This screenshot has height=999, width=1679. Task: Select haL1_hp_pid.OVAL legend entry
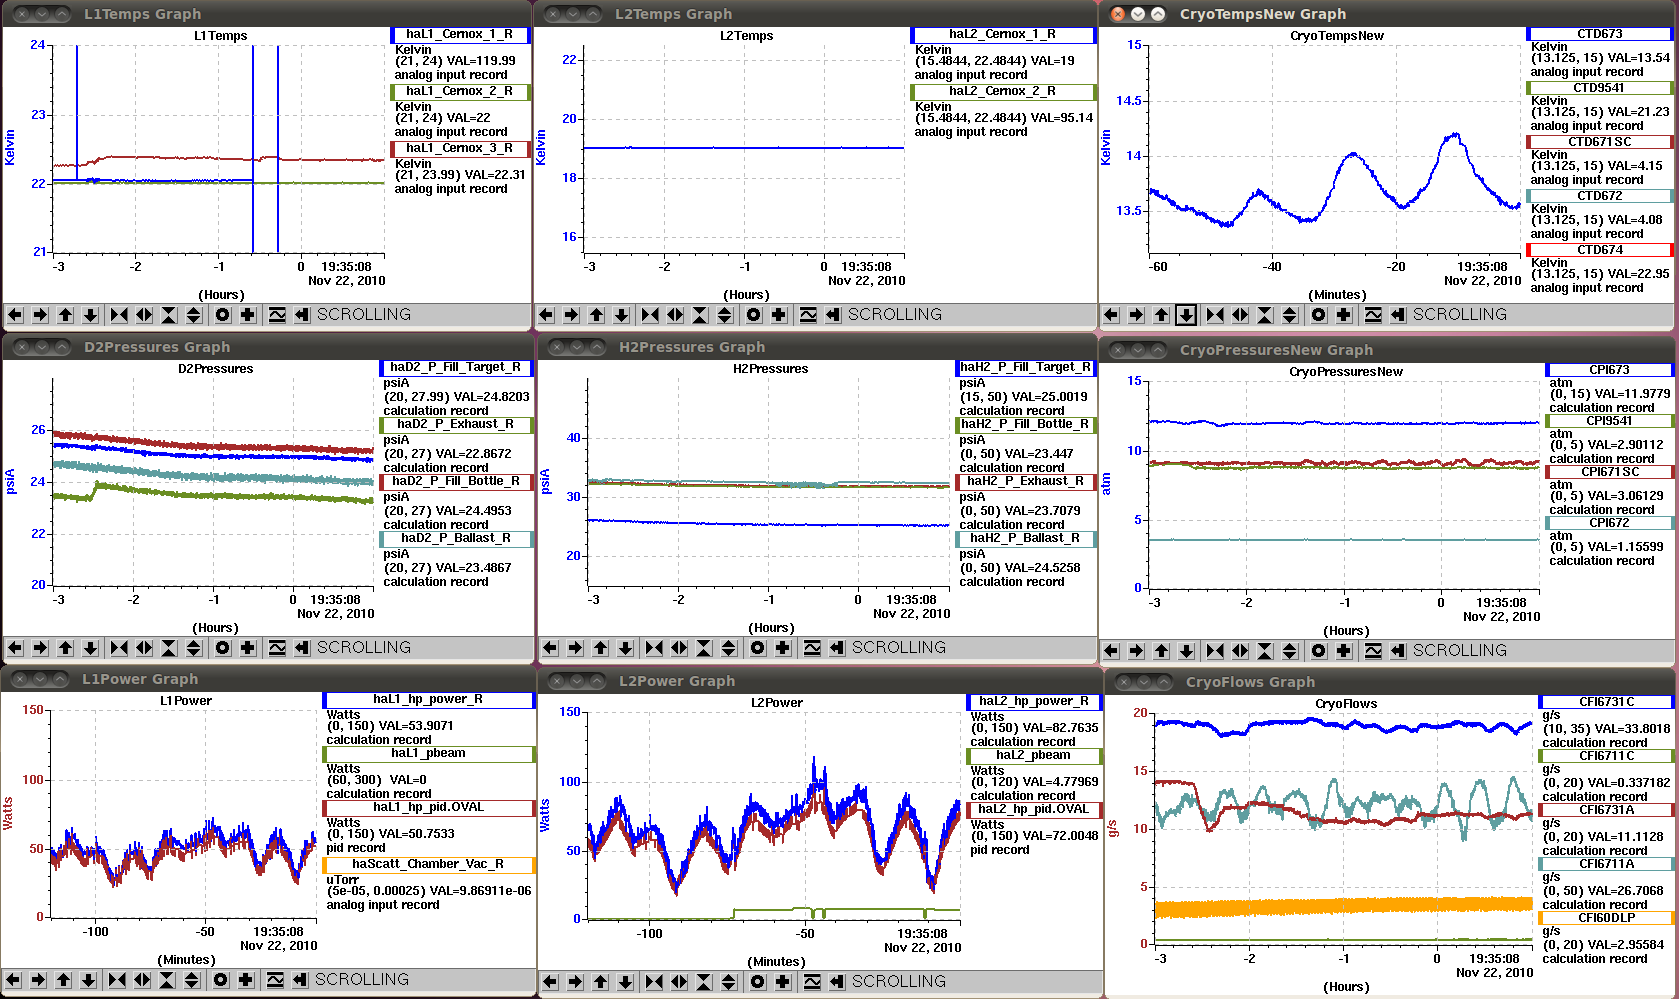coord(428,807)
